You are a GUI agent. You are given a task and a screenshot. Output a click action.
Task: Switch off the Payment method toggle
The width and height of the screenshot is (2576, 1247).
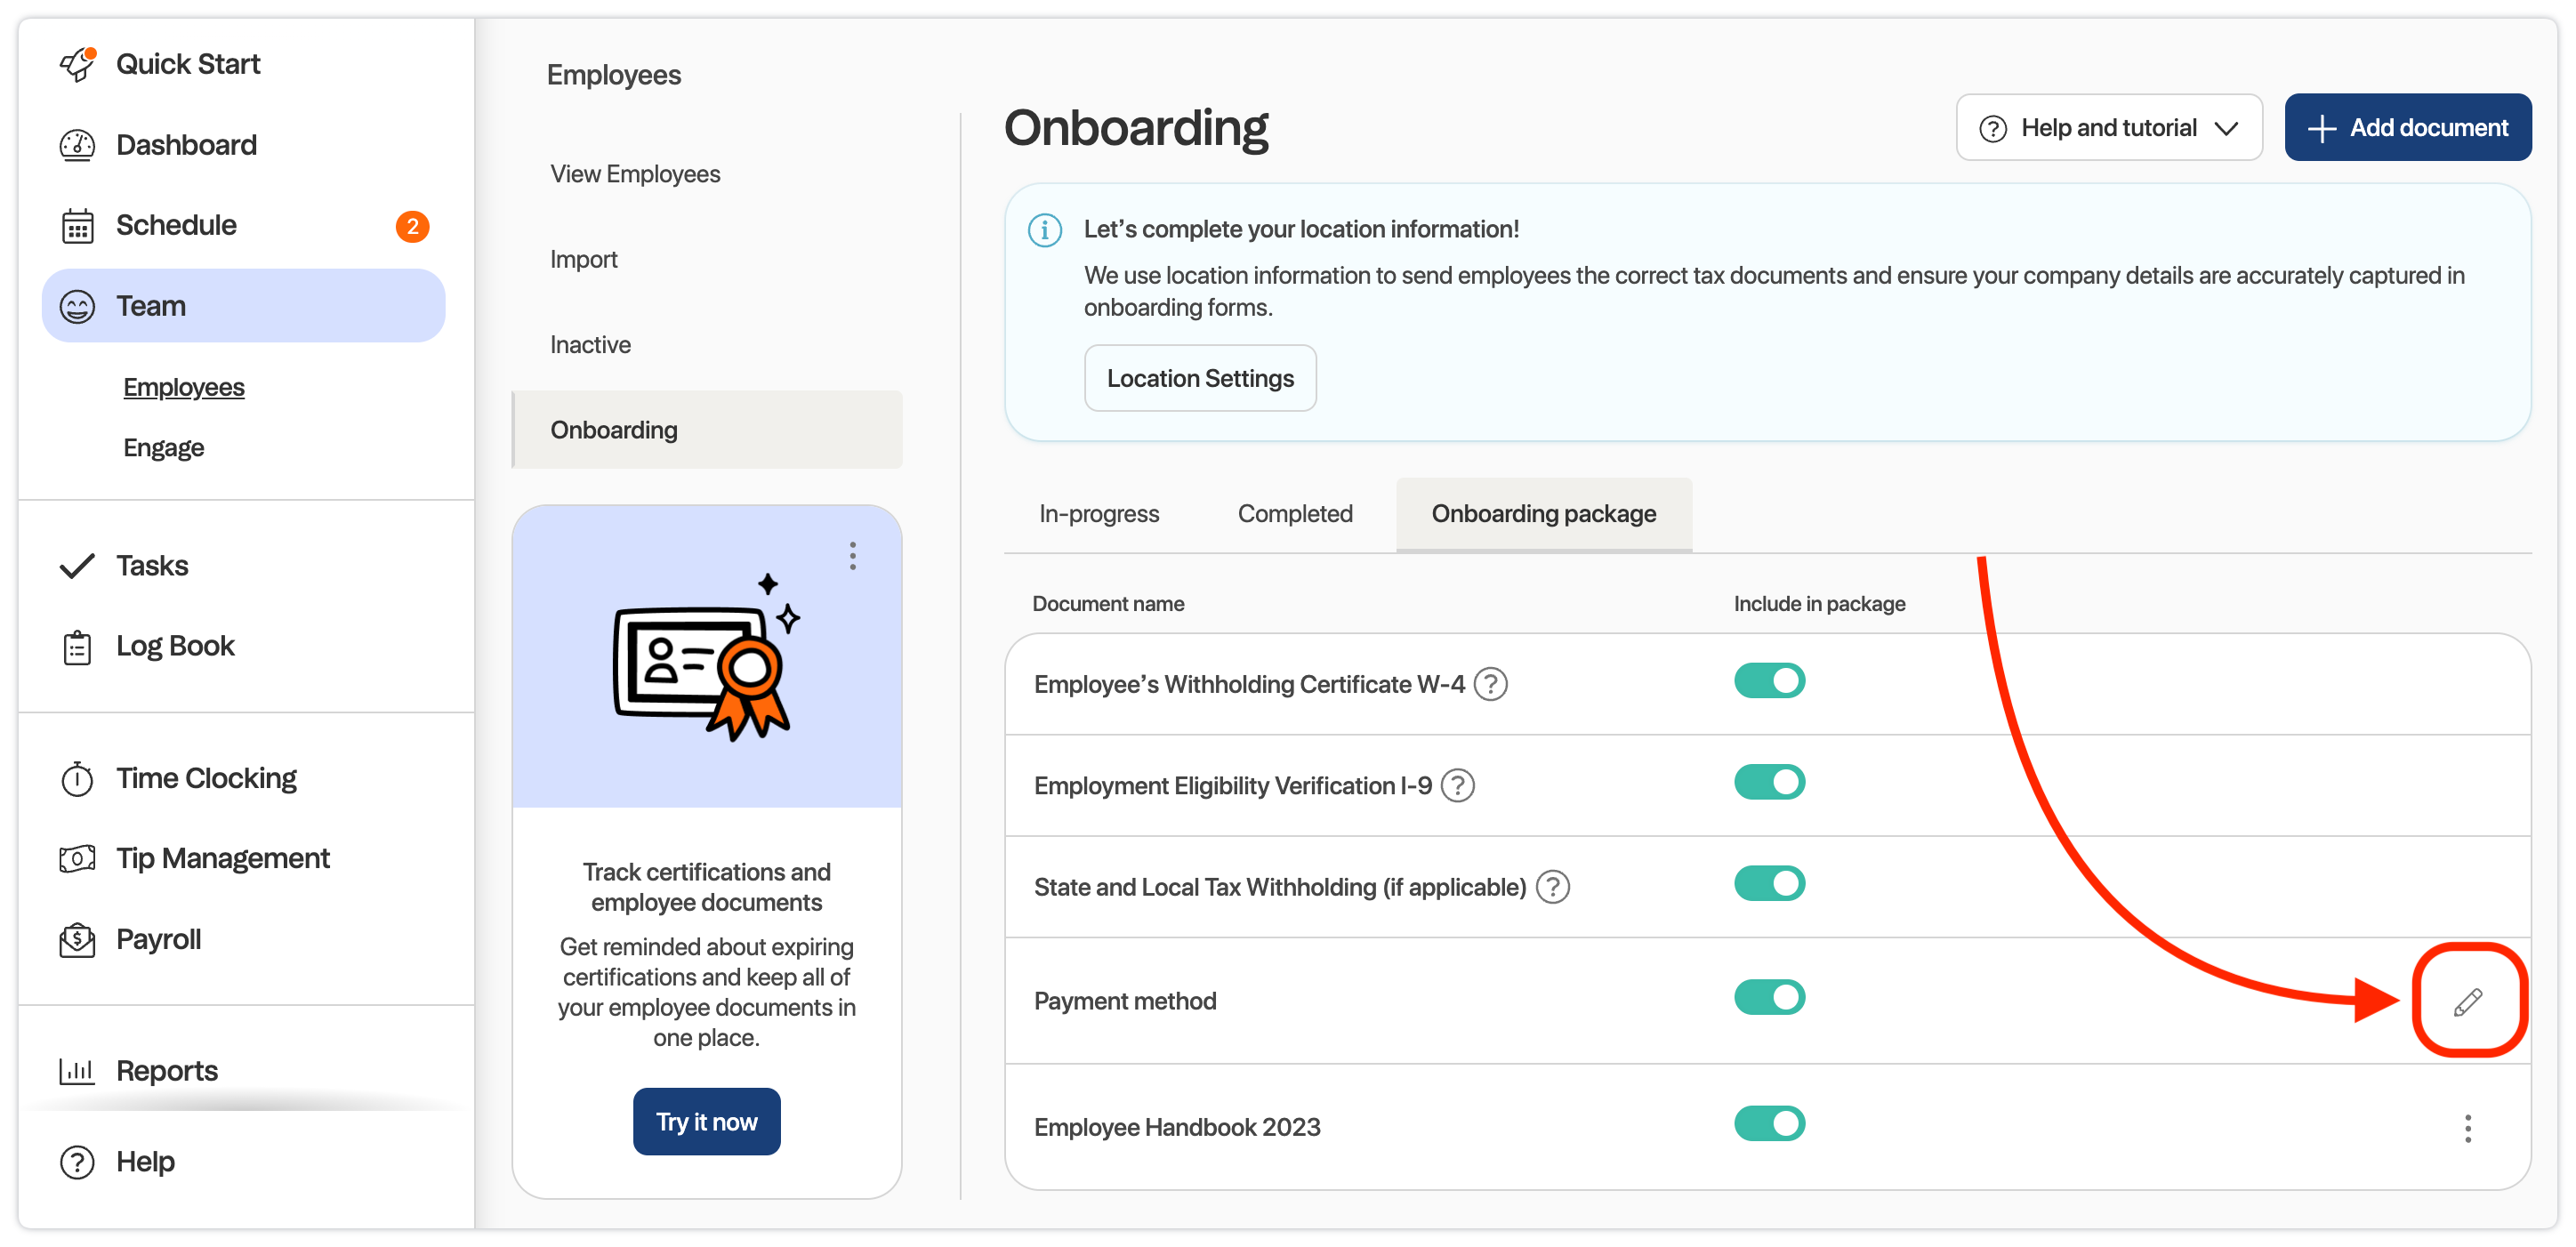pos(1769,997)
